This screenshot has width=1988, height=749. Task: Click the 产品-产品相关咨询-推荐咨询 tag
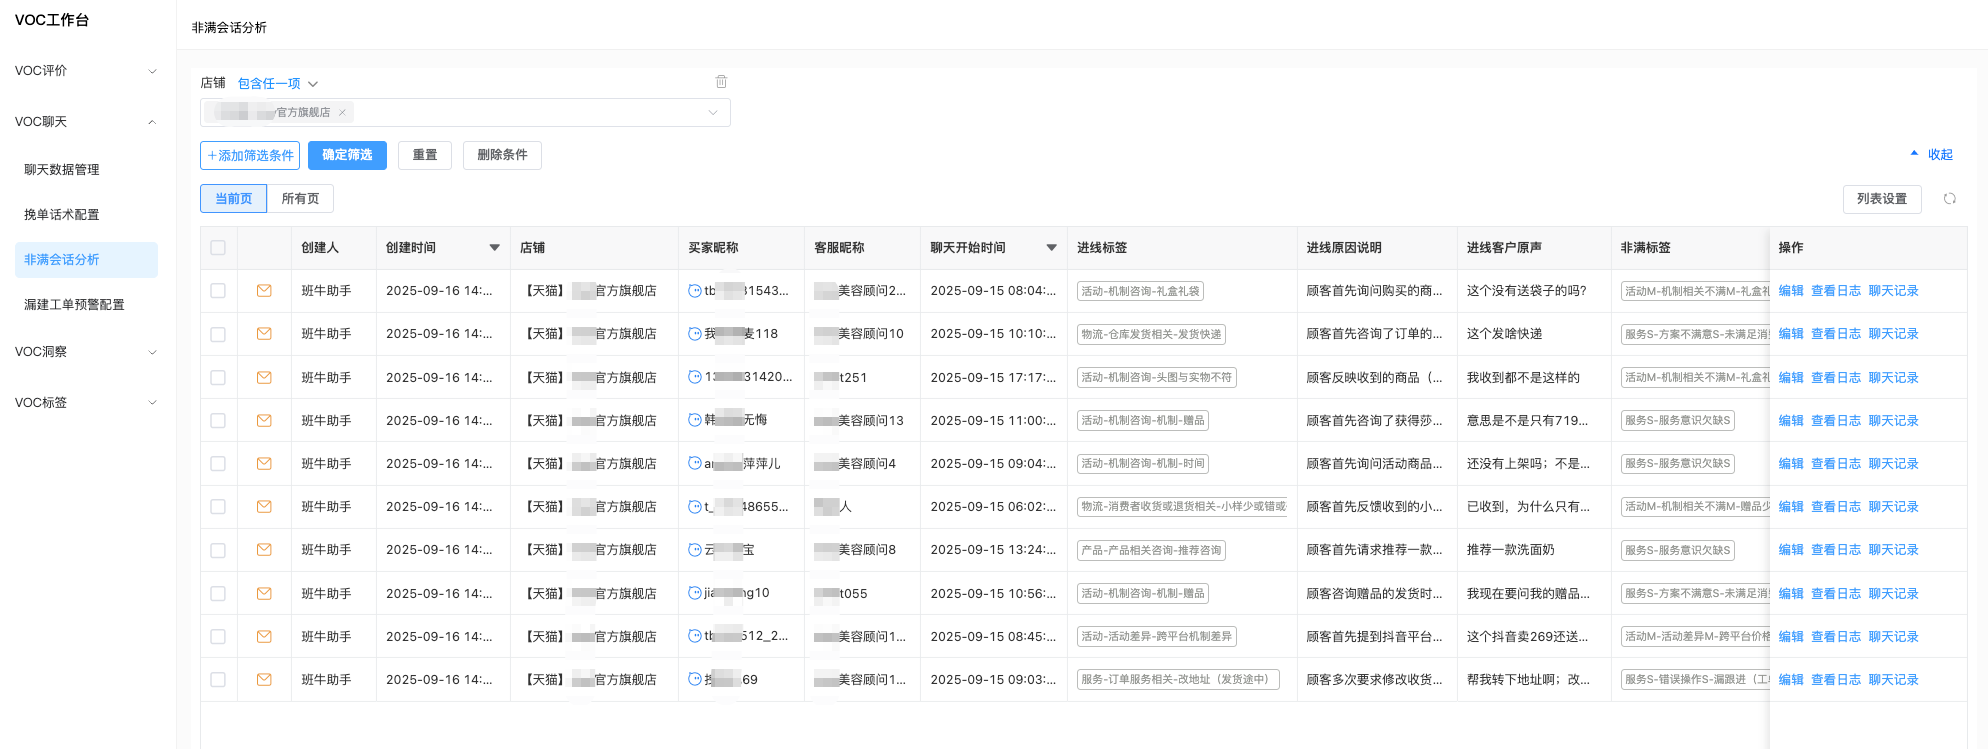pyautogui.click(x=1151, y=550)
